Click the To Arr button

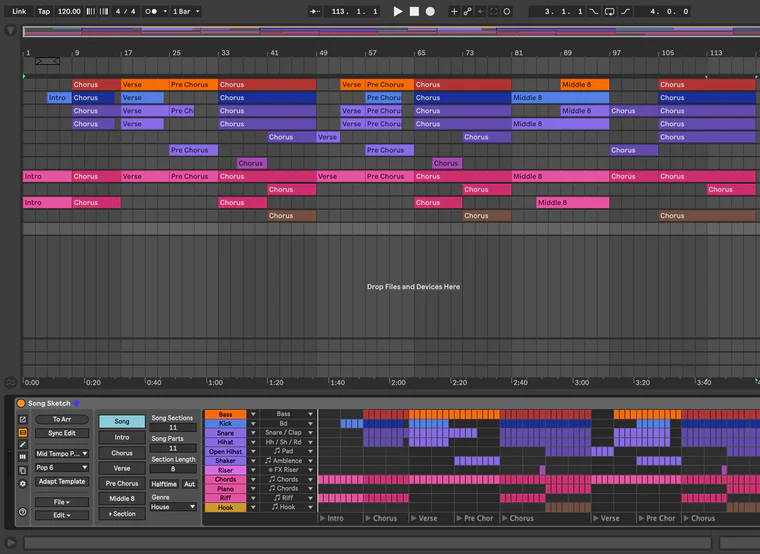pos(62,420)
